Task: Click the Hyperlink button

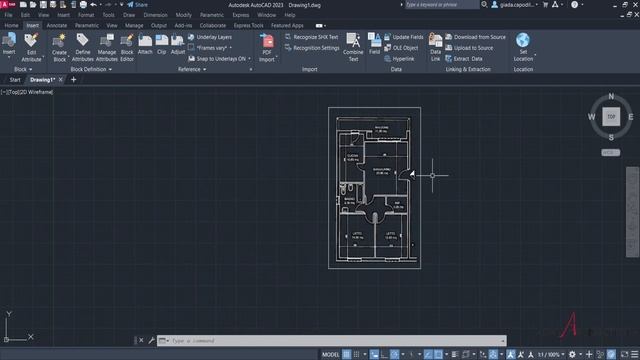Action: 399,59
